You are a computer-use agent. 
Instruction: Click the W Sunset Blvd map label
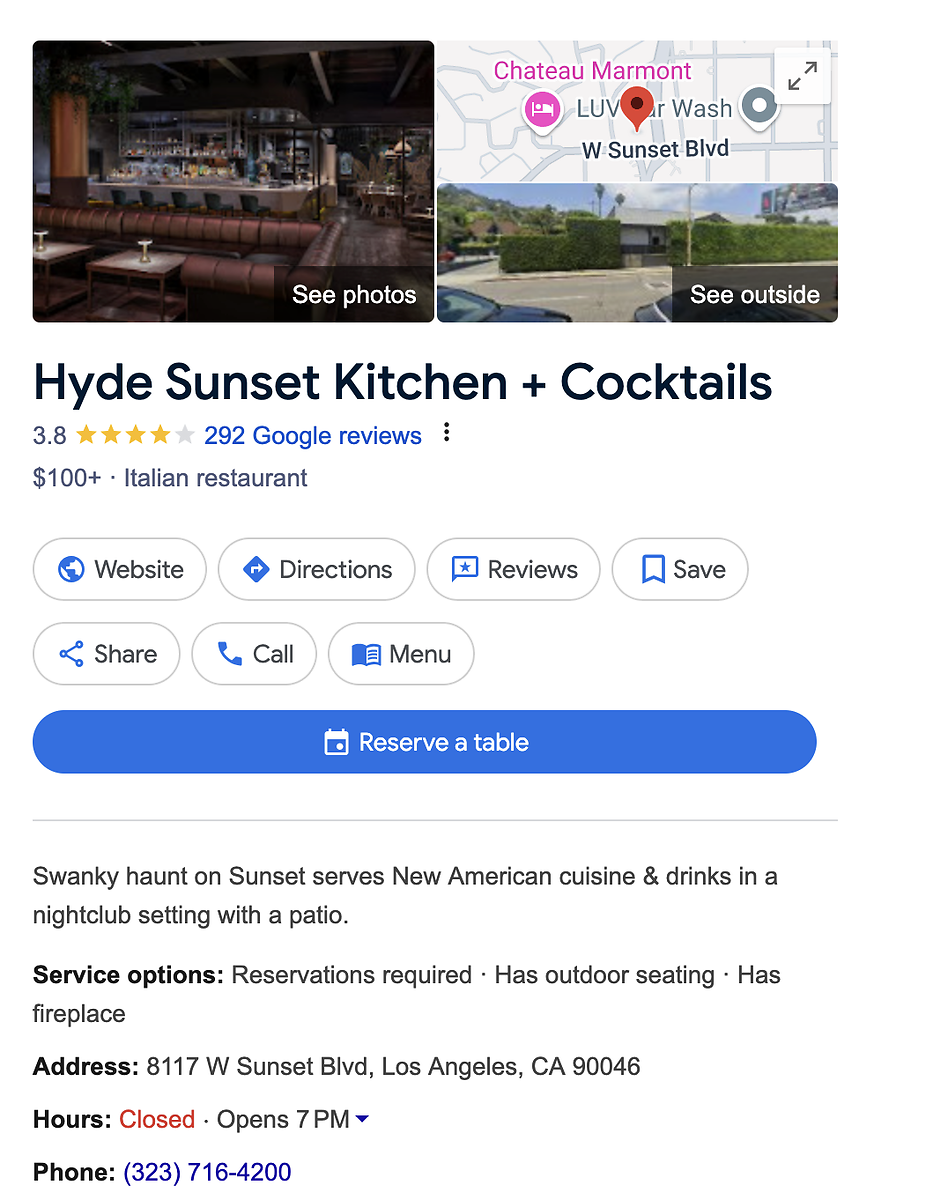(x=656, y=150)
